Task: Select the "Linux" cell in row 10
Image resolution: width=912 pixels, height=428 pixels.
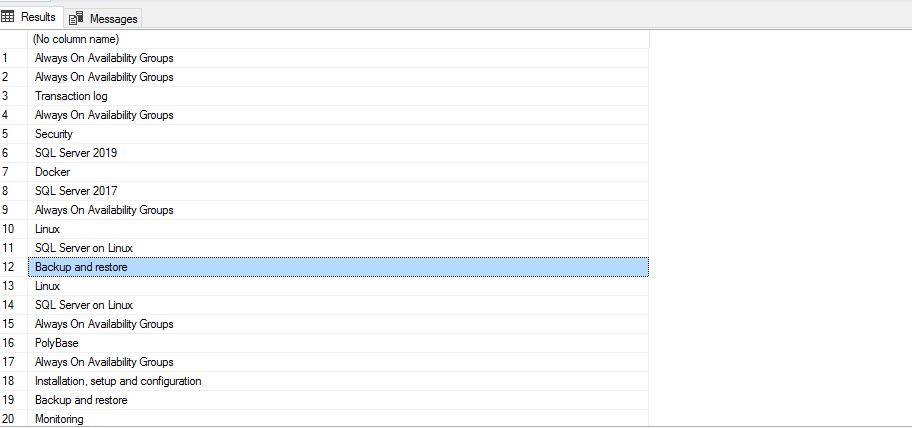Action: click(x=47, y=229)
